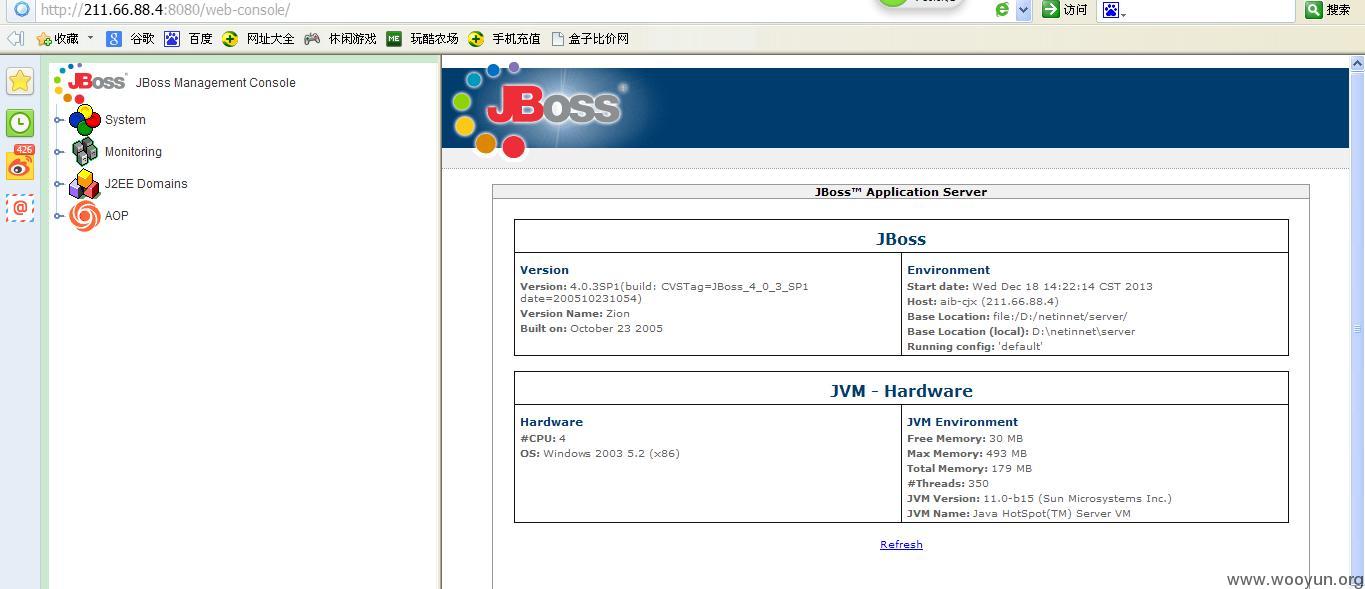Click the page icon left of URL

click(x=21, y=10)
